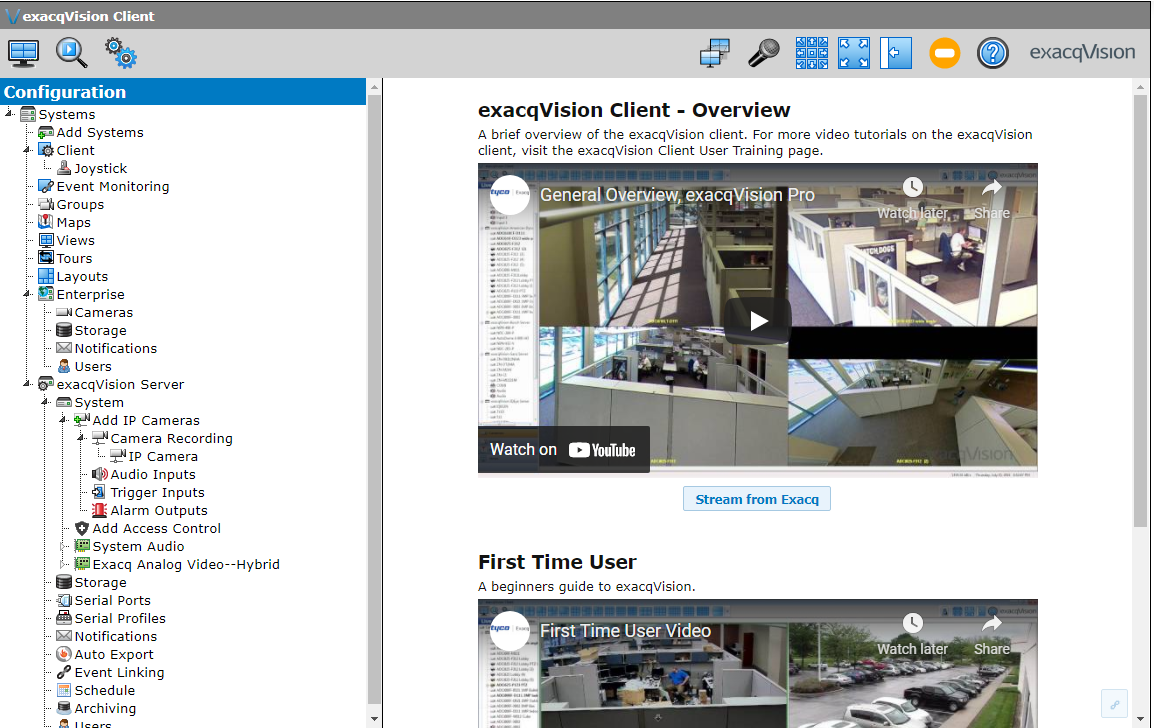The height and width of the screenshot is (728, 1154).
Task: Click the Add Systems tree icon
Action: coord(46,132)
